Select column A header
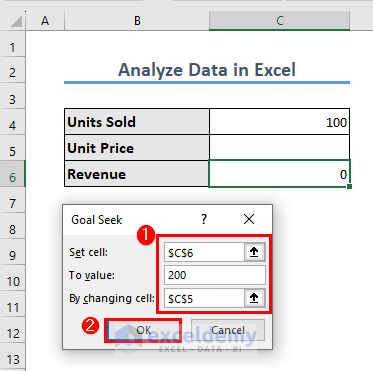The image size is (373, 371). click(45, 21)
